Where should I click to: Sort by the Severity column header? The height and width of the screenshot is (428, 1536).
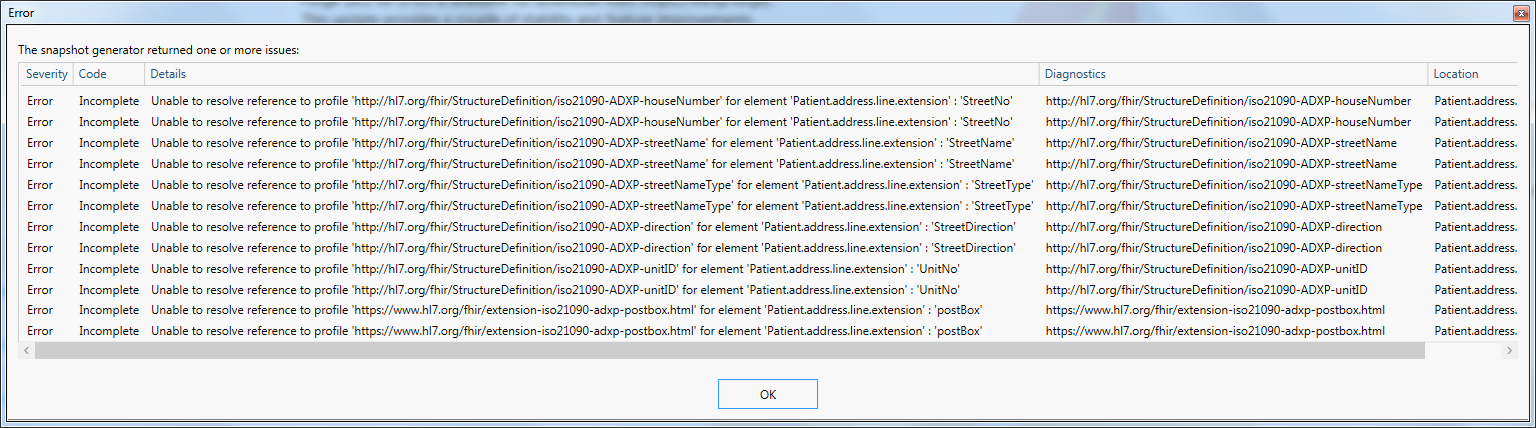tap(47, 74)
